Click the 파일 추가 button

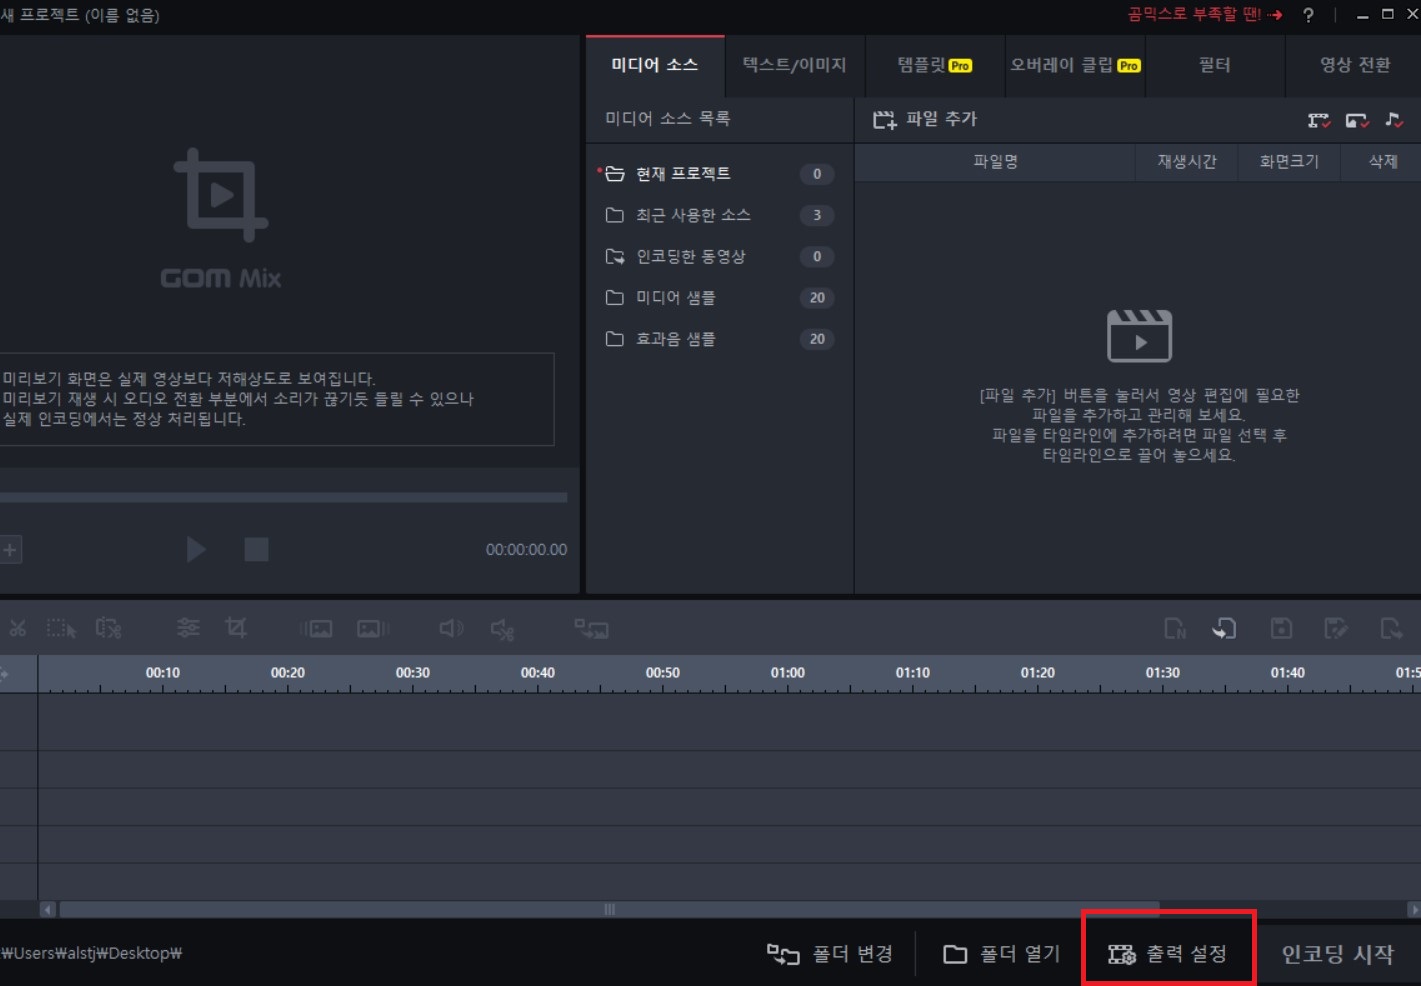pyautogui.click(x=925, y=120)
